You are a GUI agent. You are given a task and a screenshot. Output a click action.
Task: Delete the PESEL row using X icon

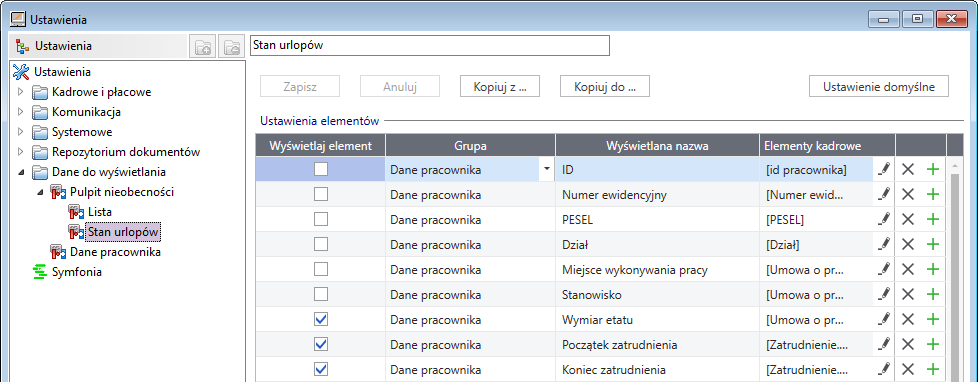pyautogui.click(x=908, y=219)
